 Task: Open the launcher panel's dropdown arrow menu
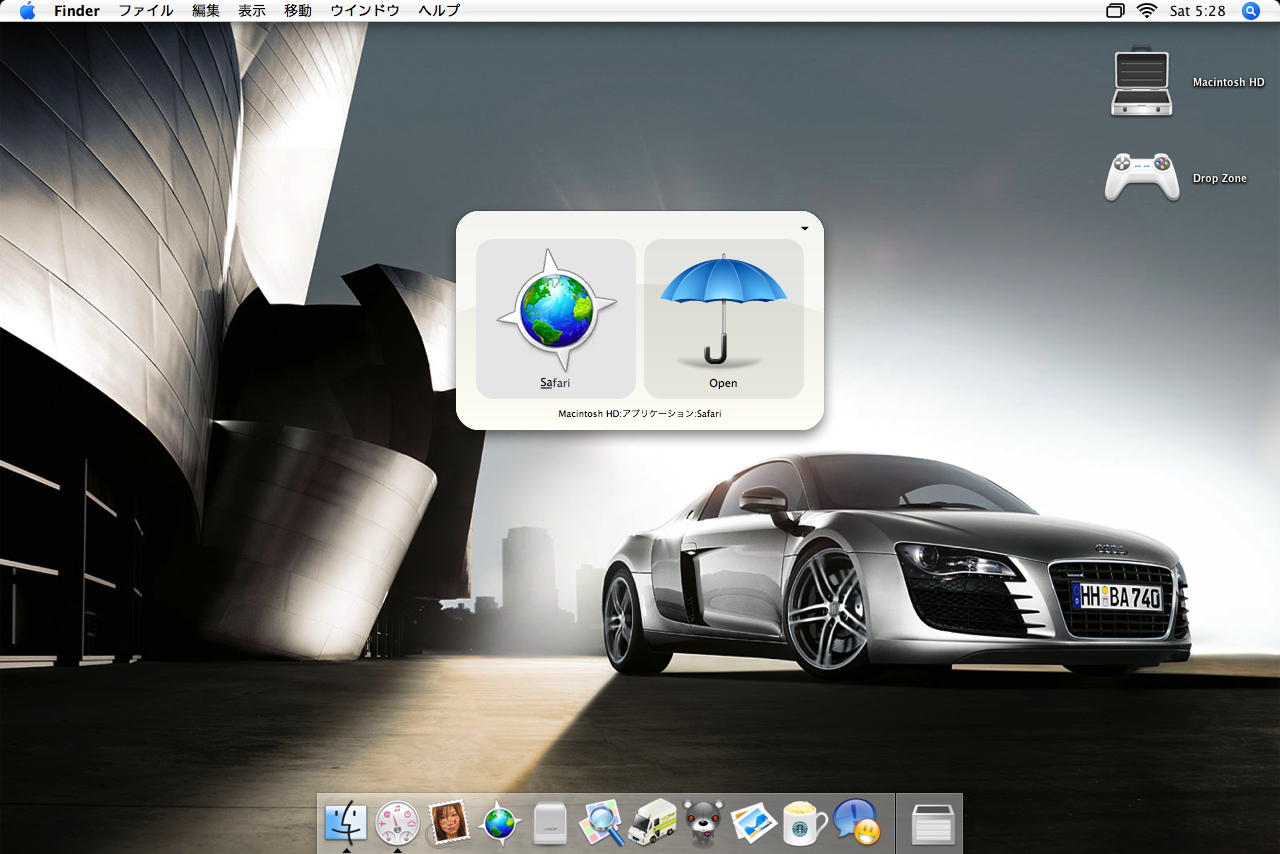pyautogui.click(x=805, y=228)
